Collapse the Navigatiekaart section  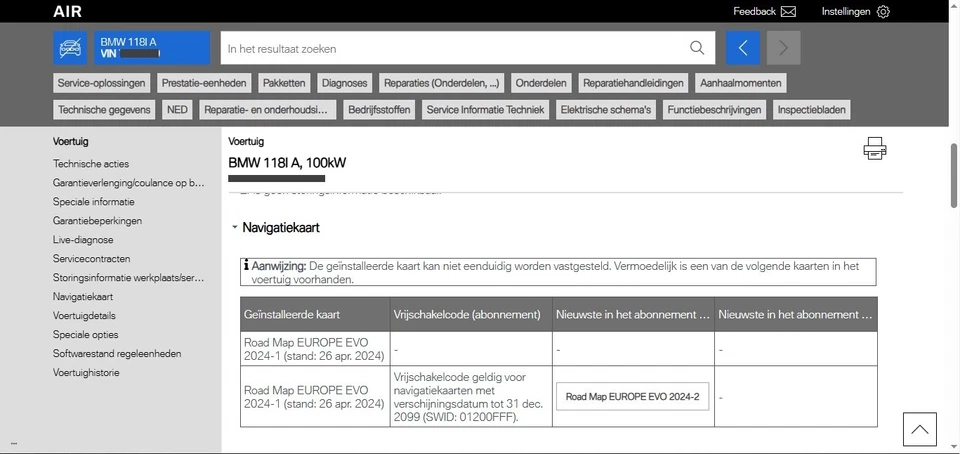234,228
